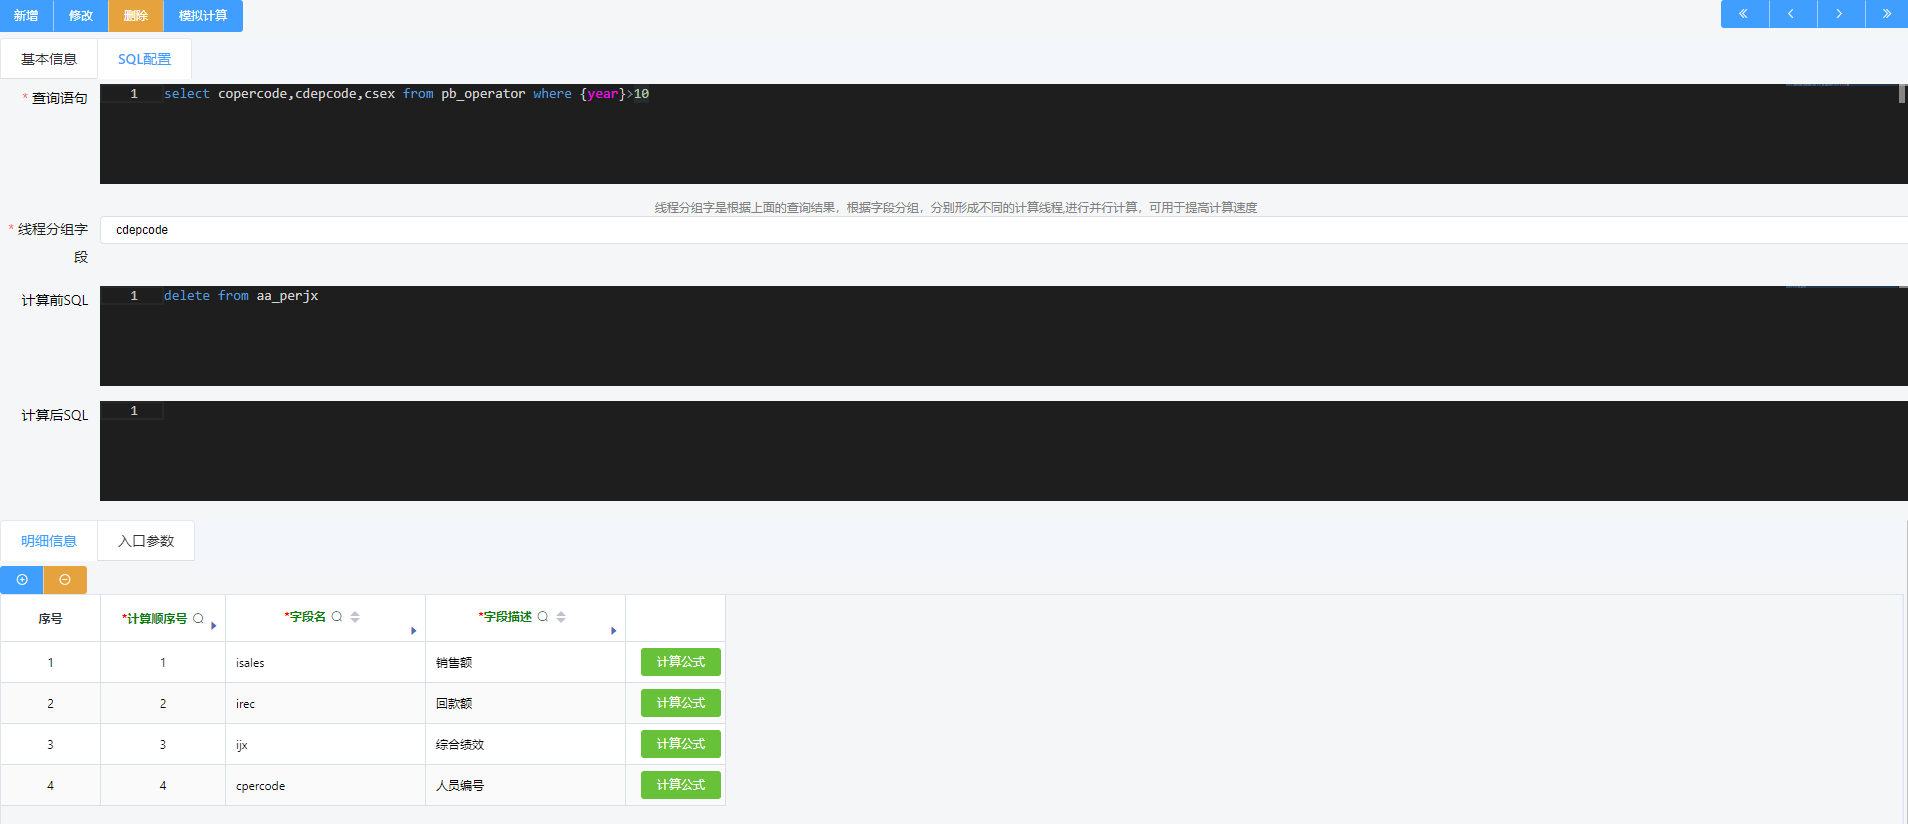Click the 回款额 description cell
This screenshot has height=824, width=1908.
coord(525,704)
